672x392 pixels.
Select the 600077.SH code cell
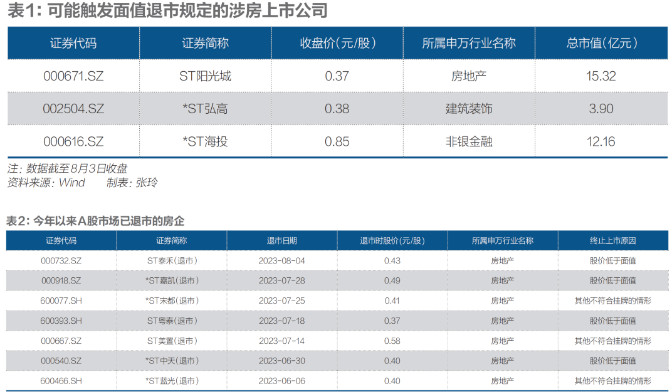click(61, 301)
